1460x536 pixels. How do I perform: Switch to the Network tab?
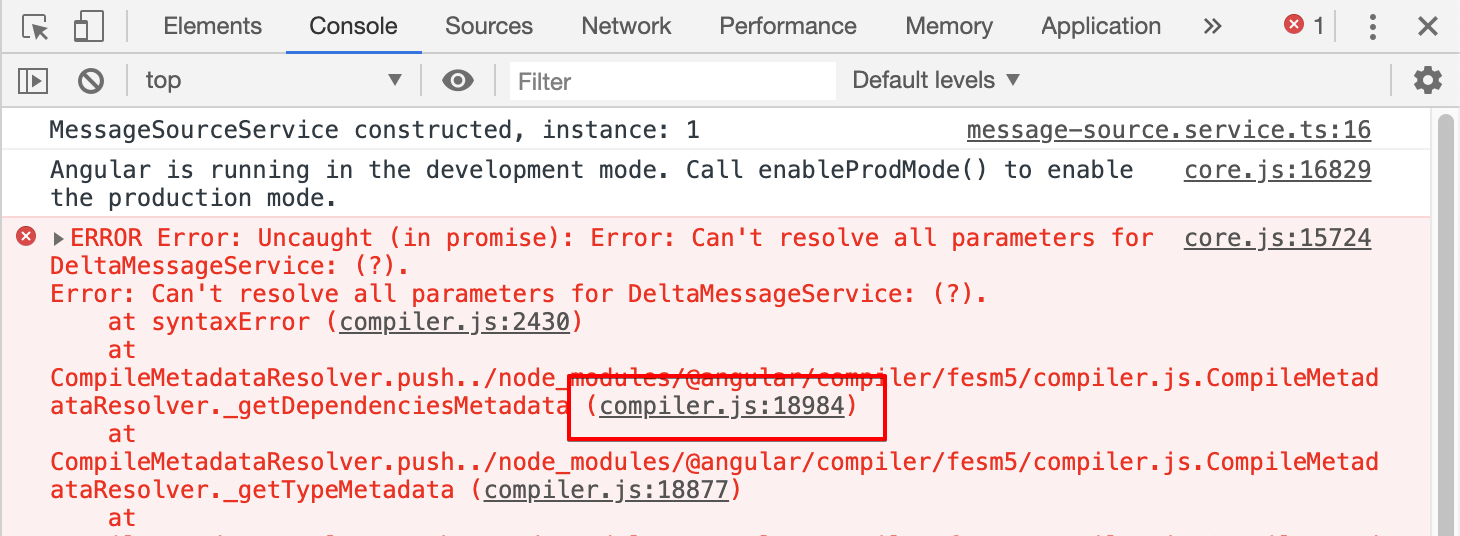tap(626, 27)
